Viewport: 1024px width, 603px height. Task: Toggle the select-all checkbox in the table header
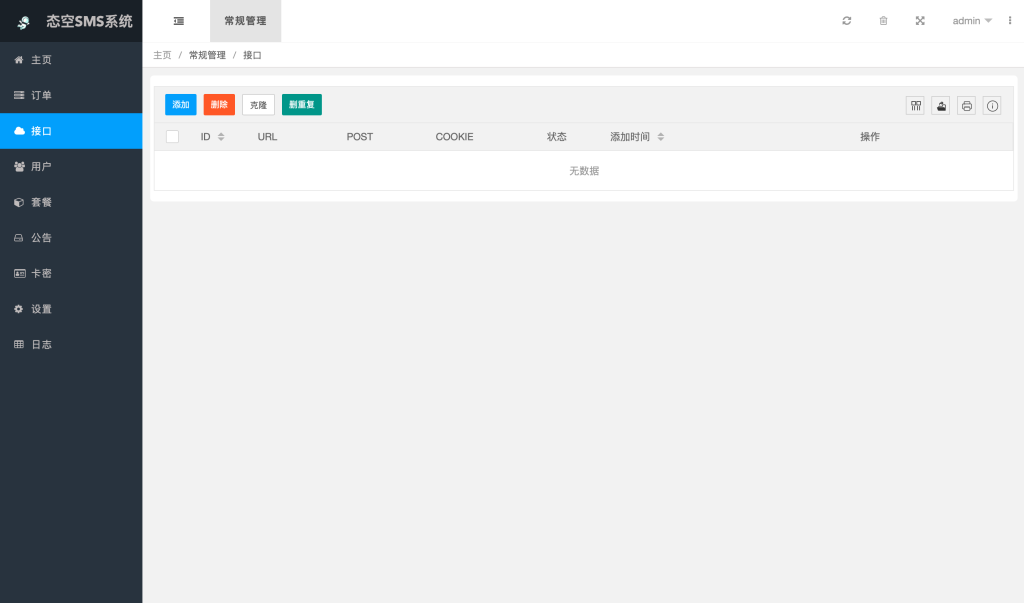click(x=172, y=137)
